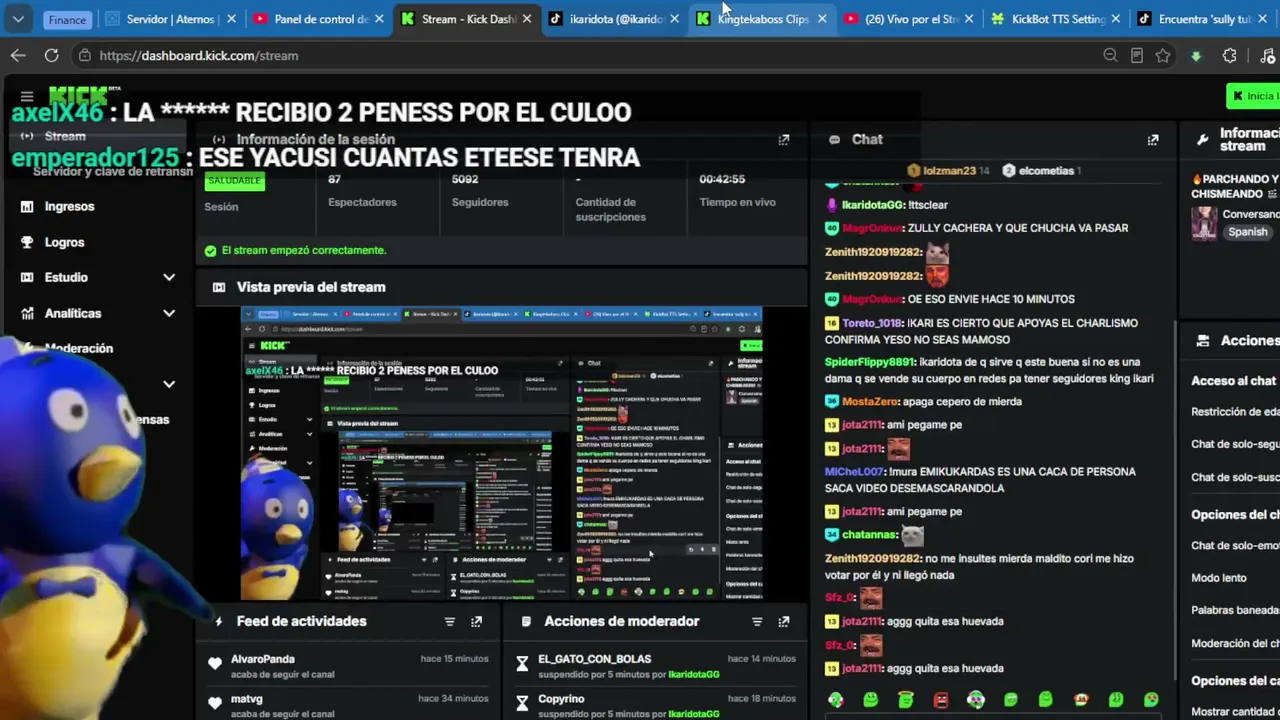Image resolution: width=1280 pixels, height=720 pixels.
Task: Click the 00:42:55 live time value
Action: pyautogui.click(x=722, y=179)
